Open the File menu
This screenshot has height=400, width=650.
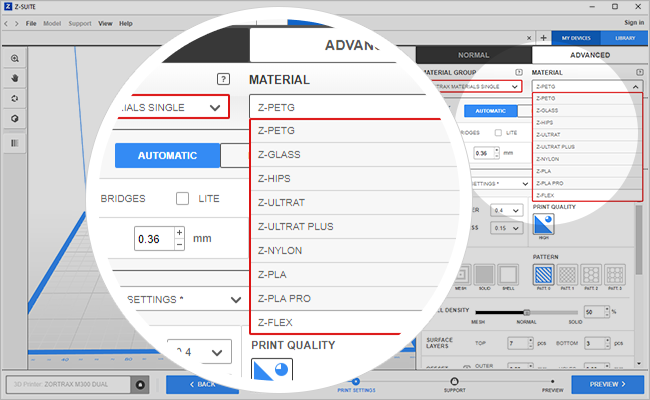[31, 24]
